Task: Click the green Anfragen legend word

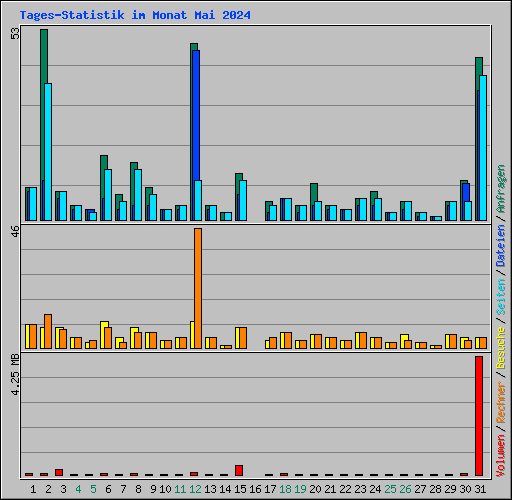Action: [x=501, y=189]
